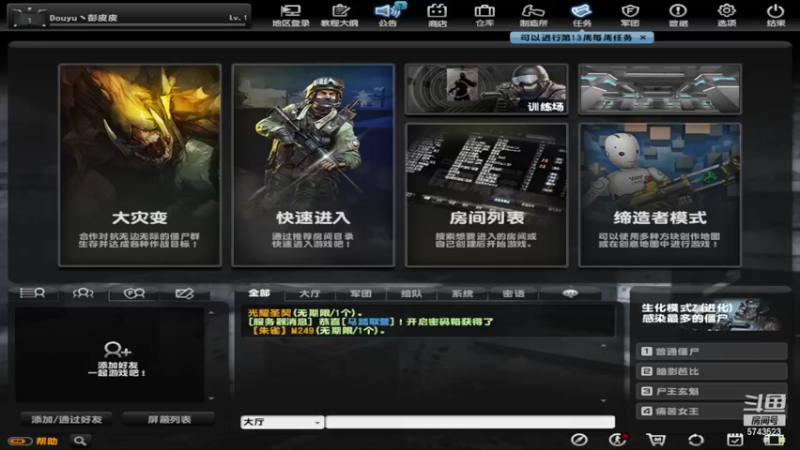The image size is (800, 450).
Task: Dismiss the 第13周每周任务 notification
Action: [x=643, y=37]
